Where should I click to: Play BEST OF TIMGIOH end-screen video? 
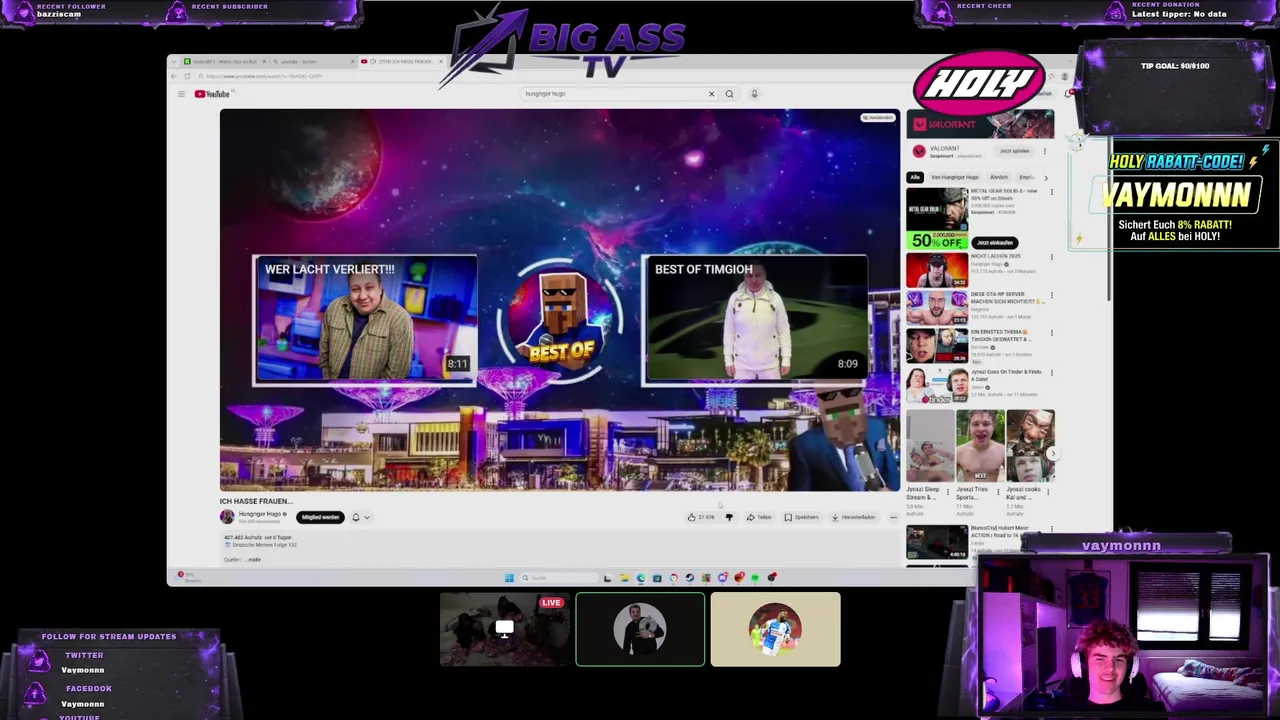pos(755,320)
